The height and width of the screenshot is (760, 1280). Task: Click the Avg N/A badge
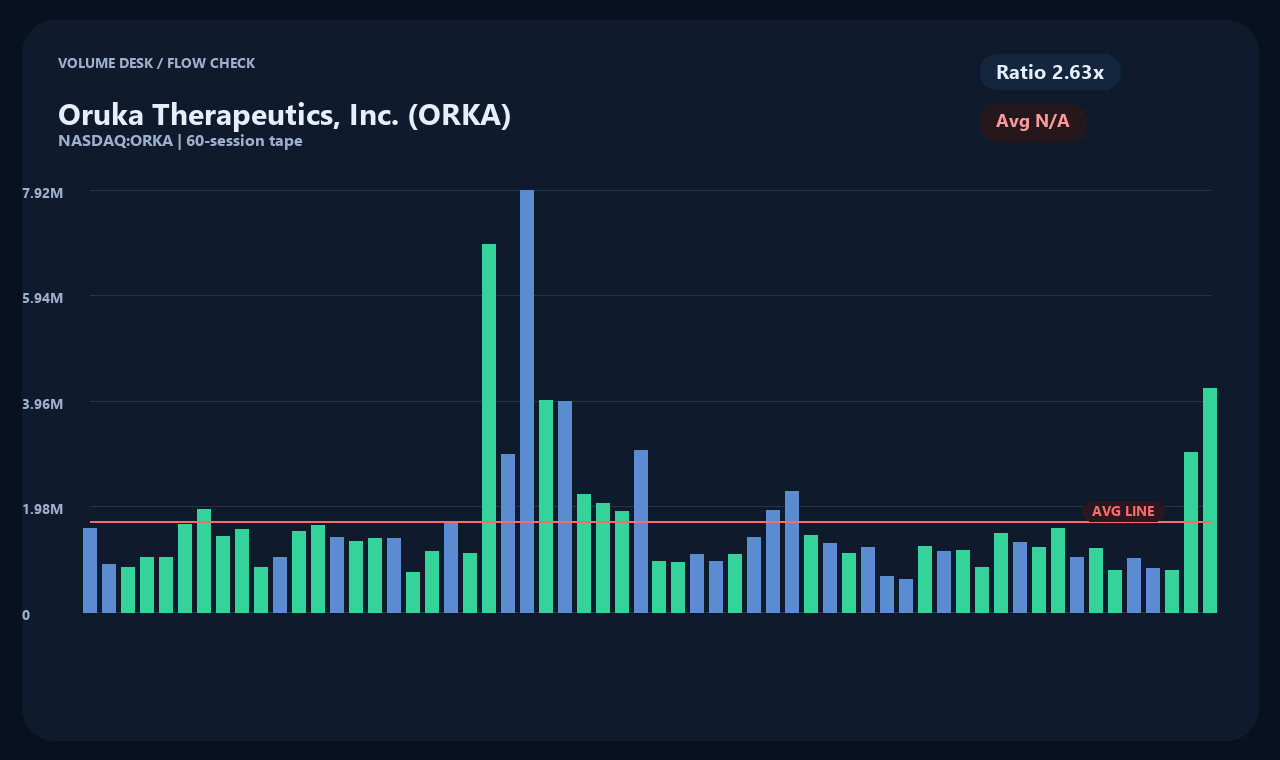1033,122
